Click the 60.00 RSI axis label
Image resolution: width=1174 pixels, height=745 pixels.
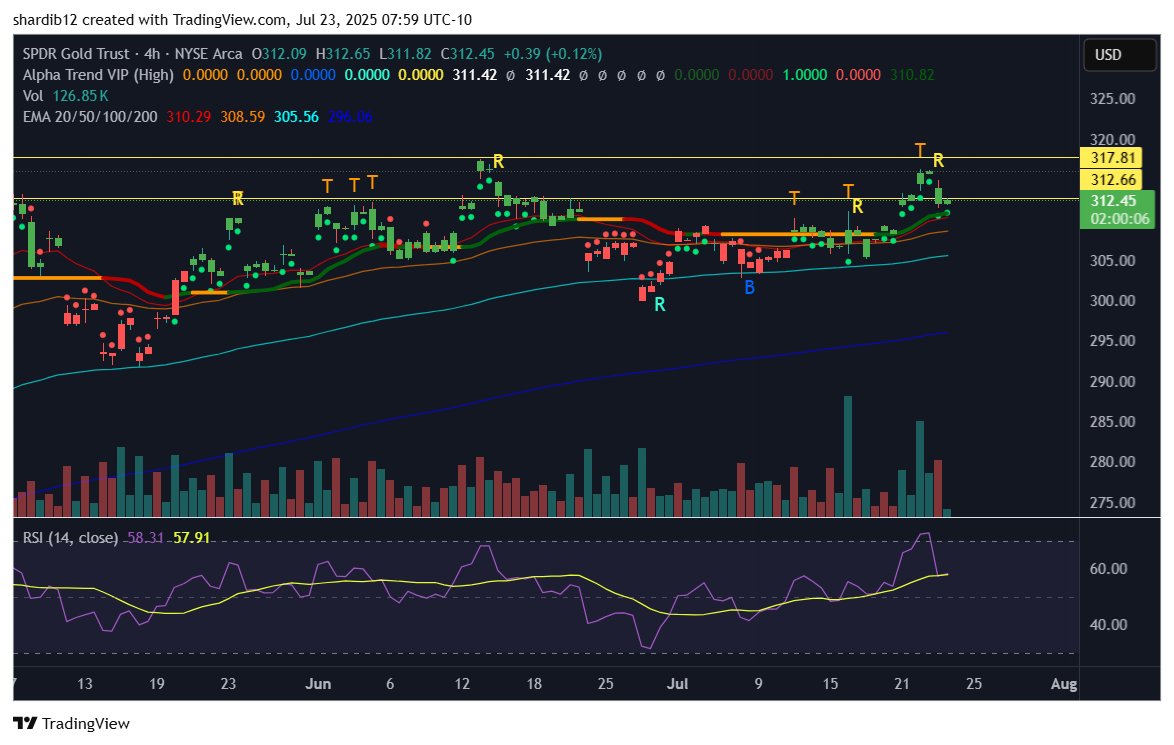point(1108,568)
